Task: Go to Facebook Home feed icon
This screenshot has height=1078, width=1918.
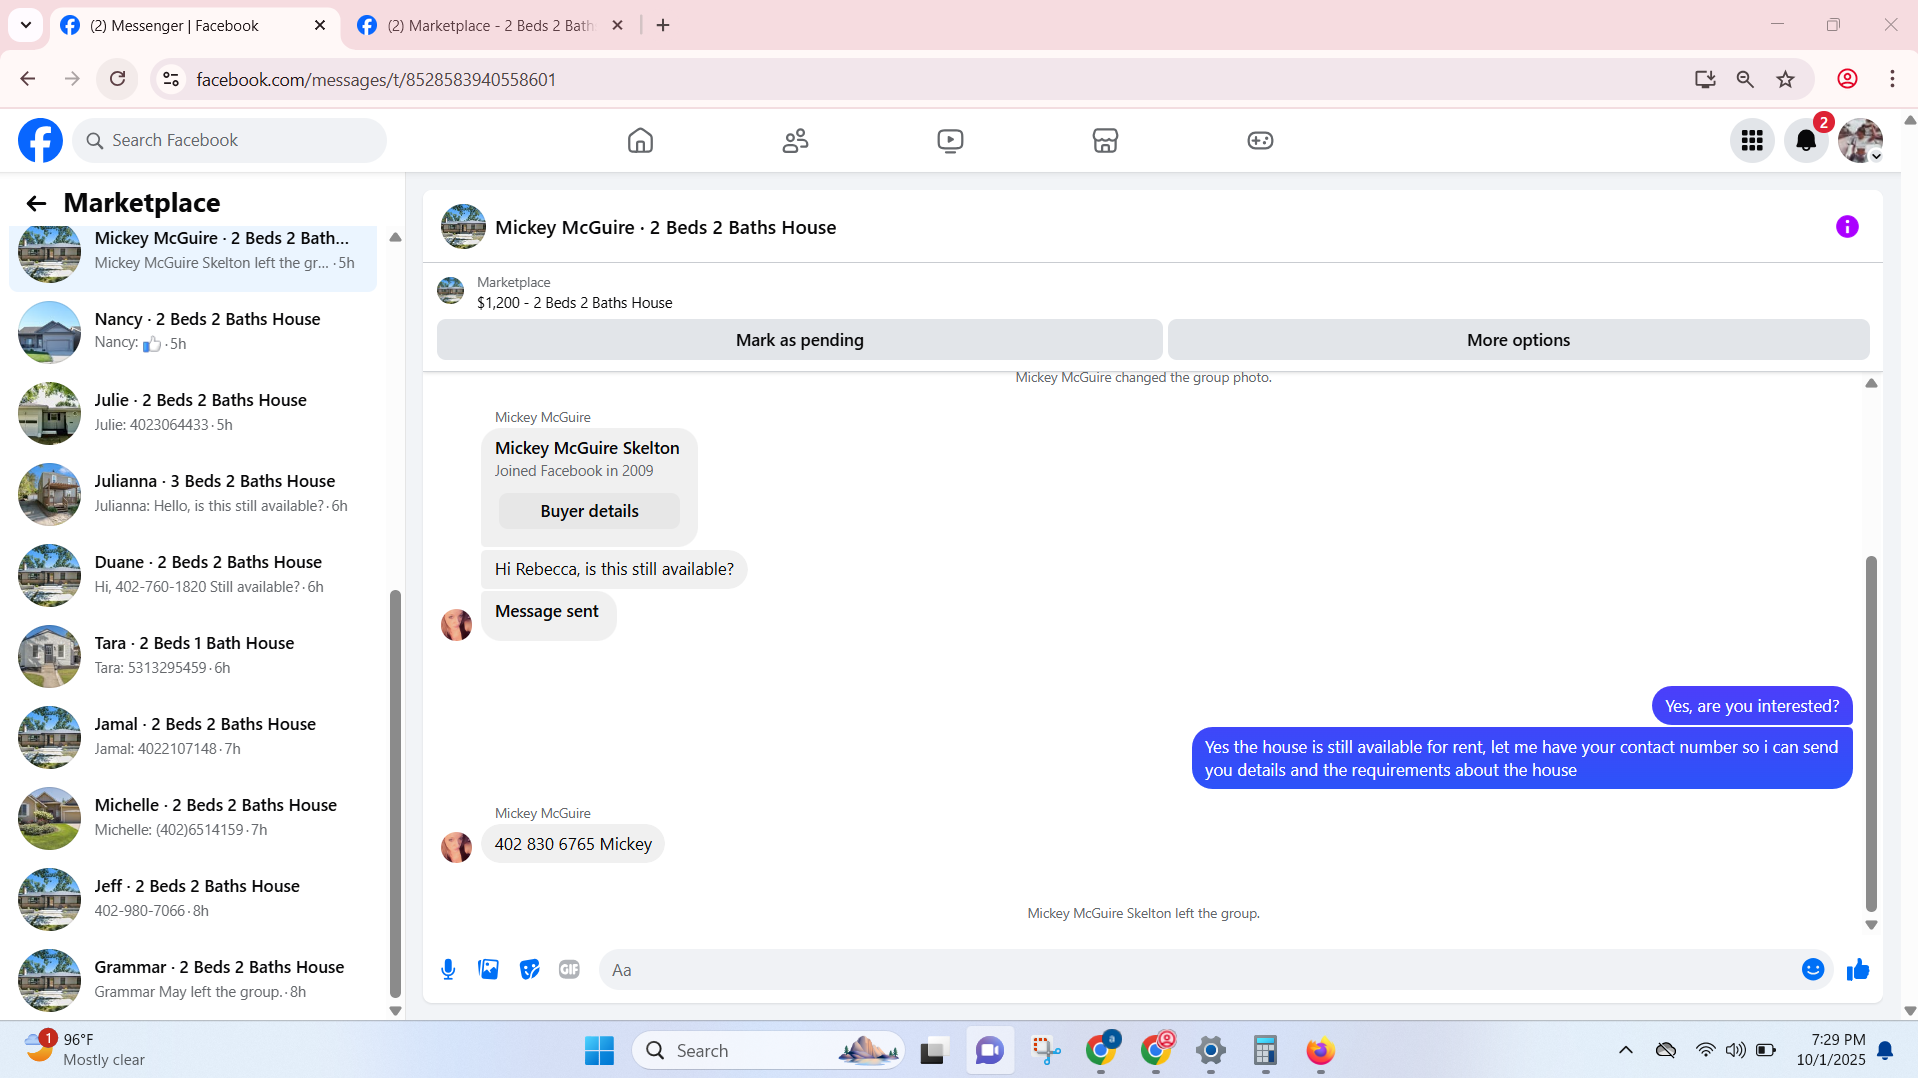Action: (x=640, y=141)
